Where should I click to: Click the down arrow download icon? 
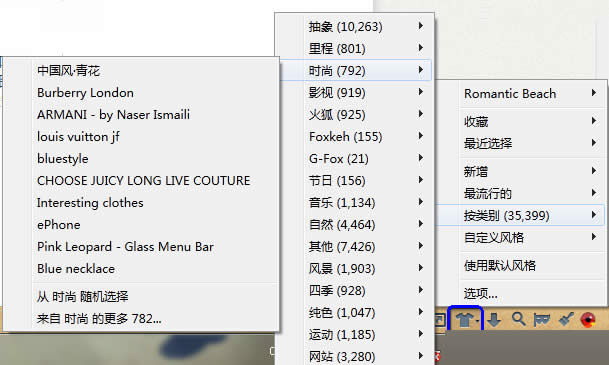494,320
